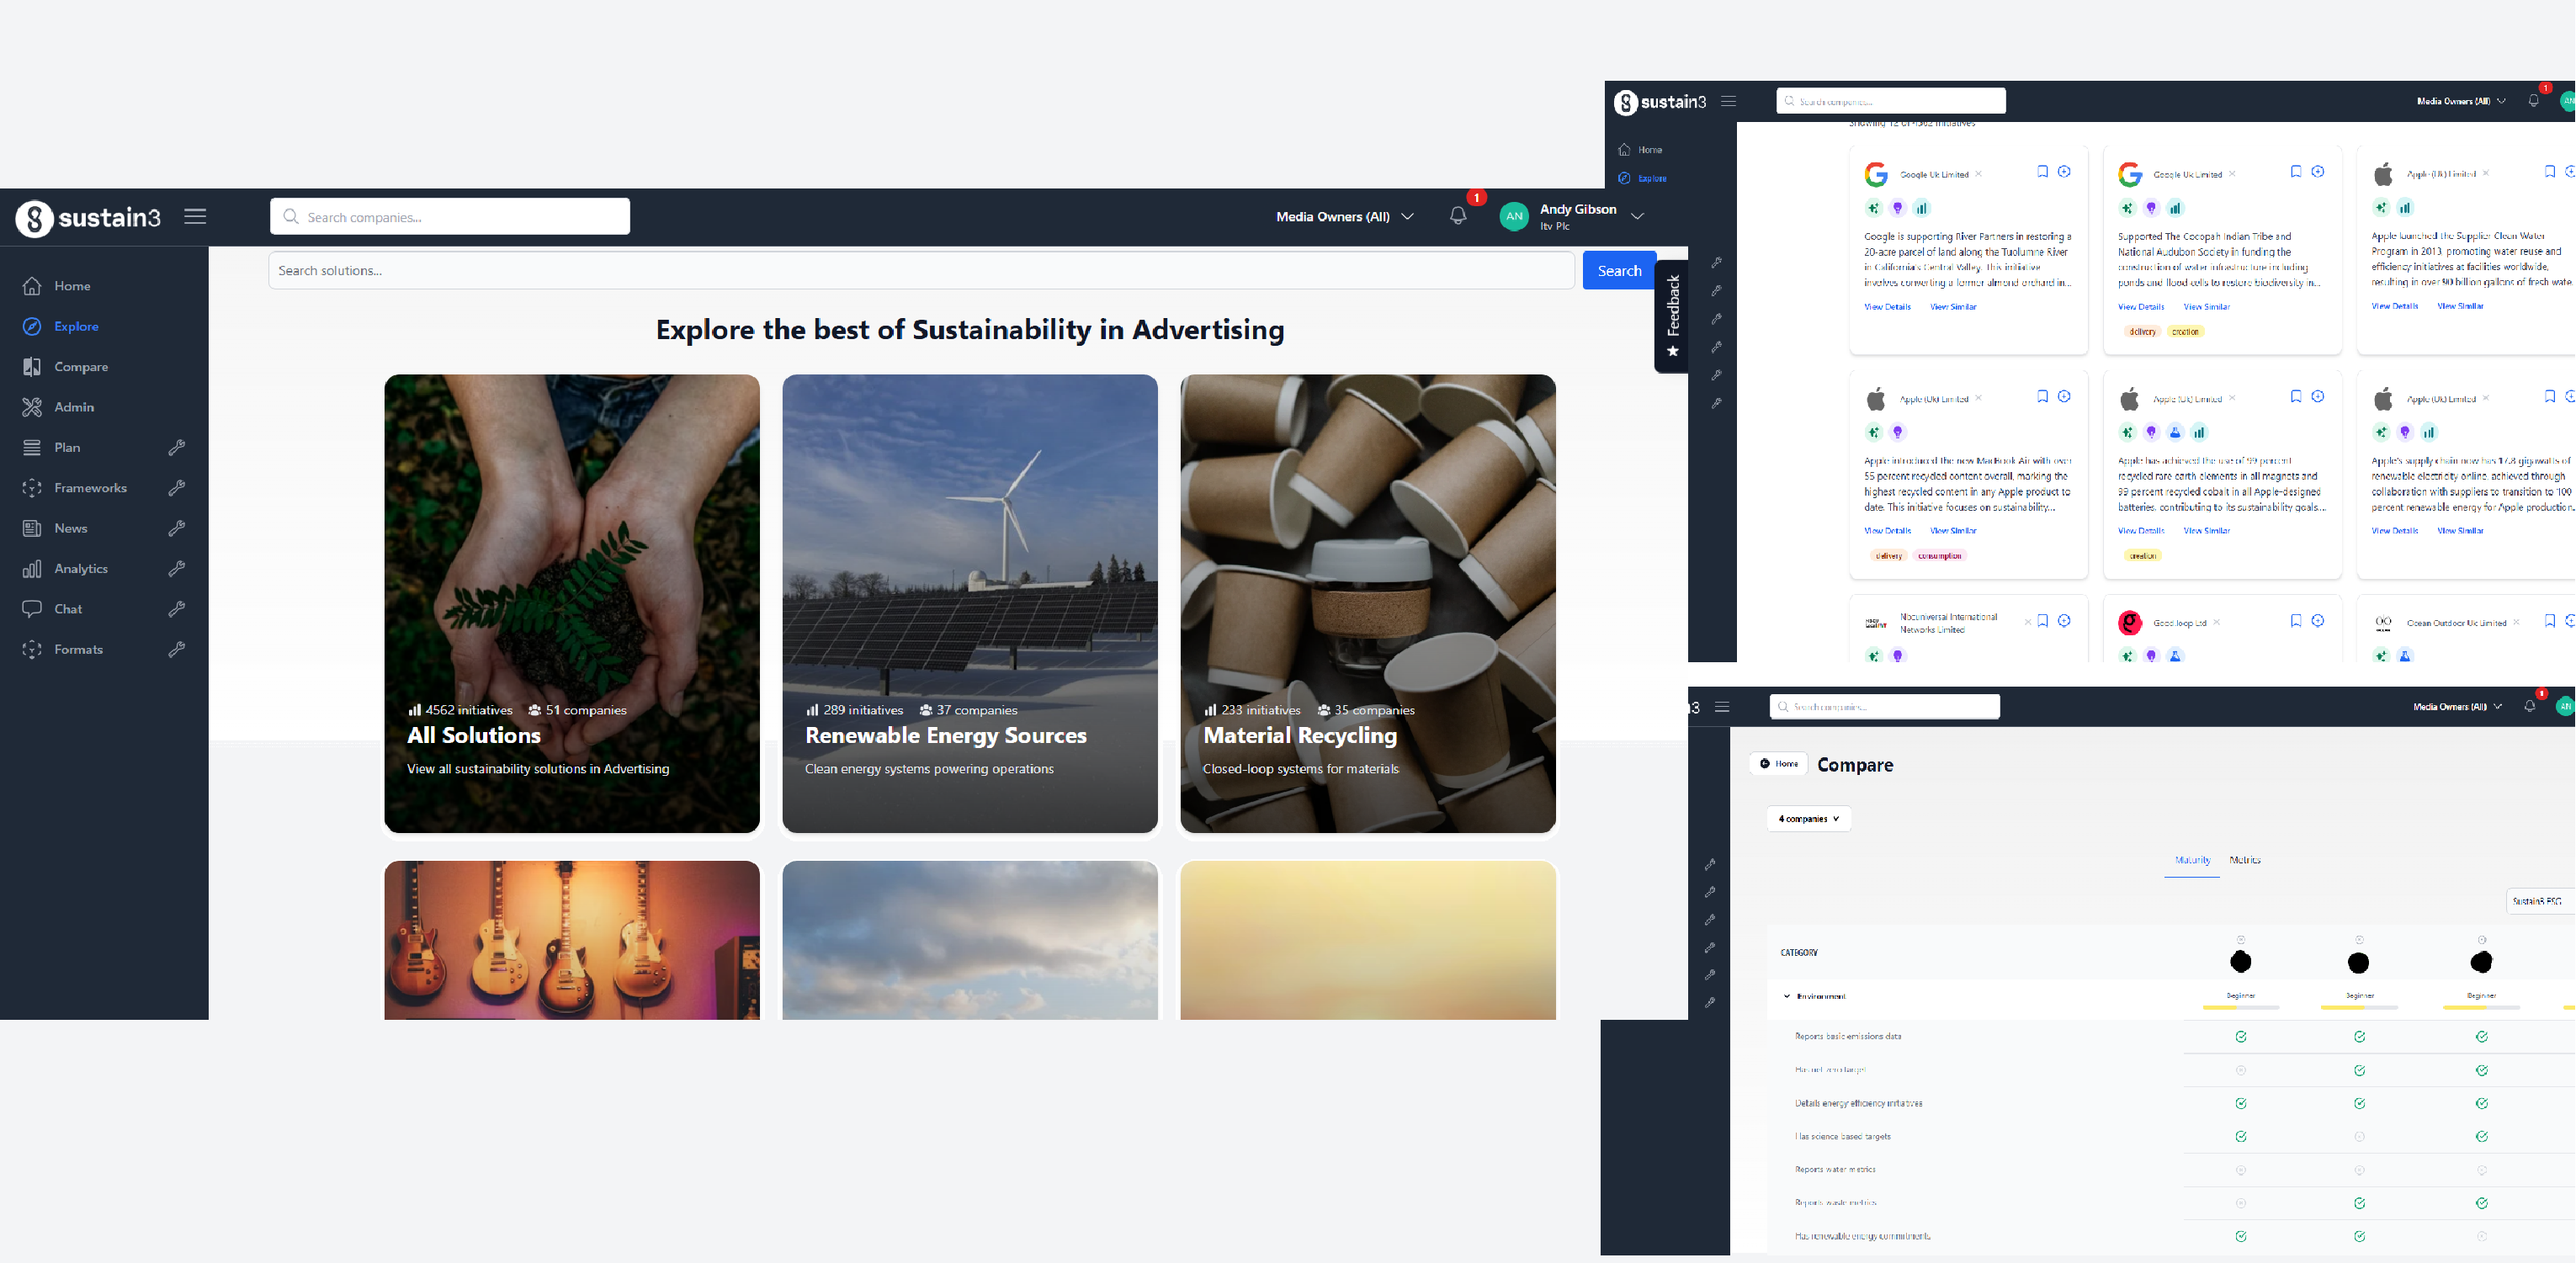Focus main window Search companies field
The image size is (2576, 1263).
point(450,216)
